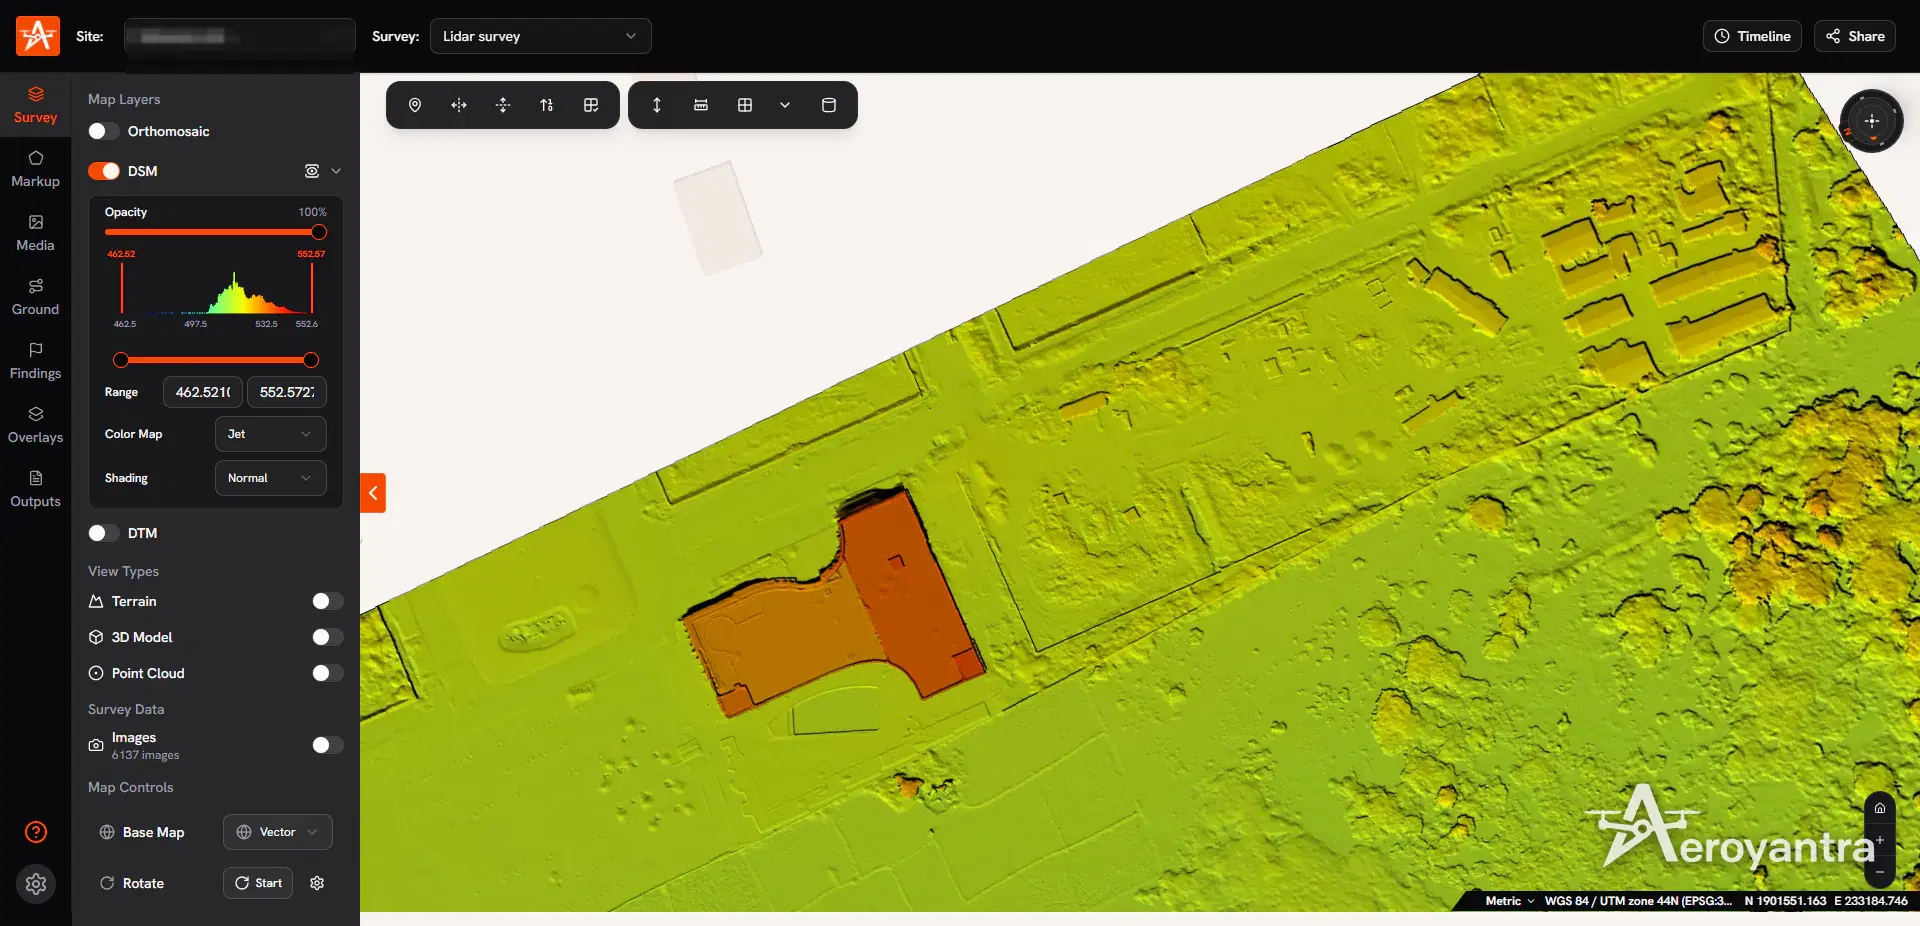Select the horizontal flip split tool
The width and height of the screenshot is (1920, 926).
(459, 105)
